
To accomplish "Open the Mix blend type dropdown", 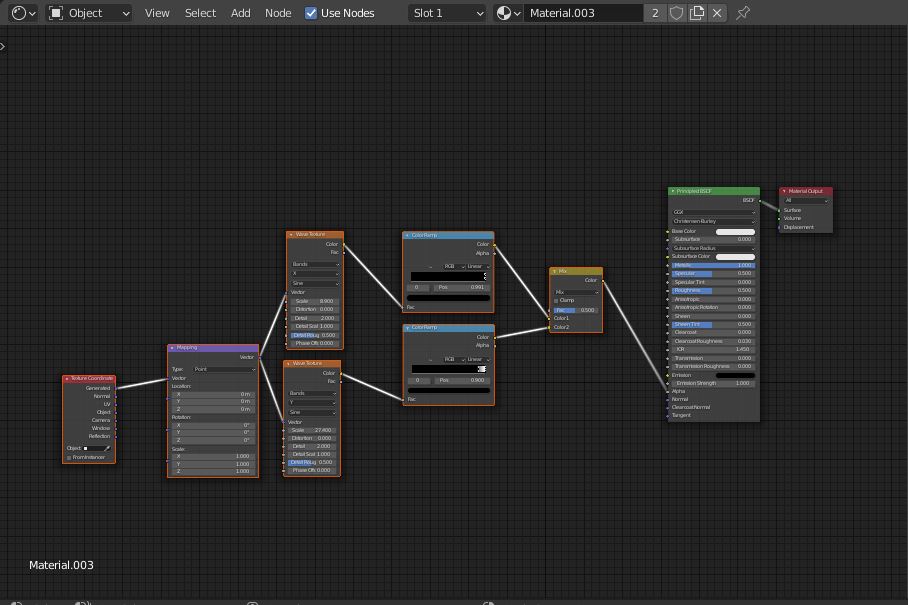I will (576, 292).
